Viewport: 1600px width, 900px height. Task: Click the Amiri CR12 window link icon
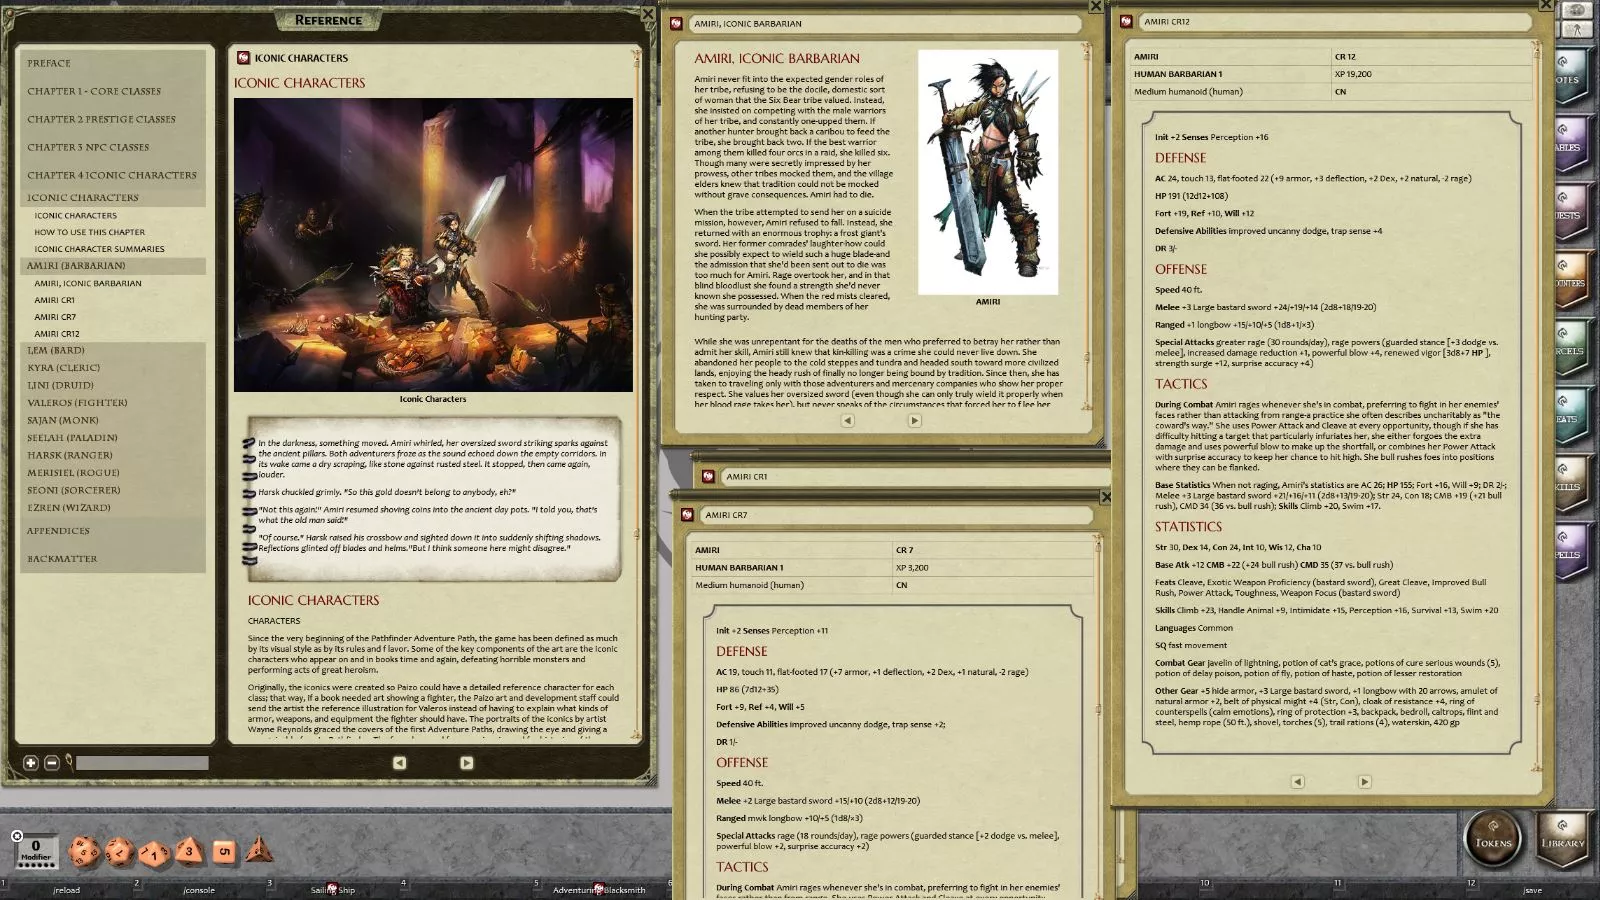[1127, 21]
